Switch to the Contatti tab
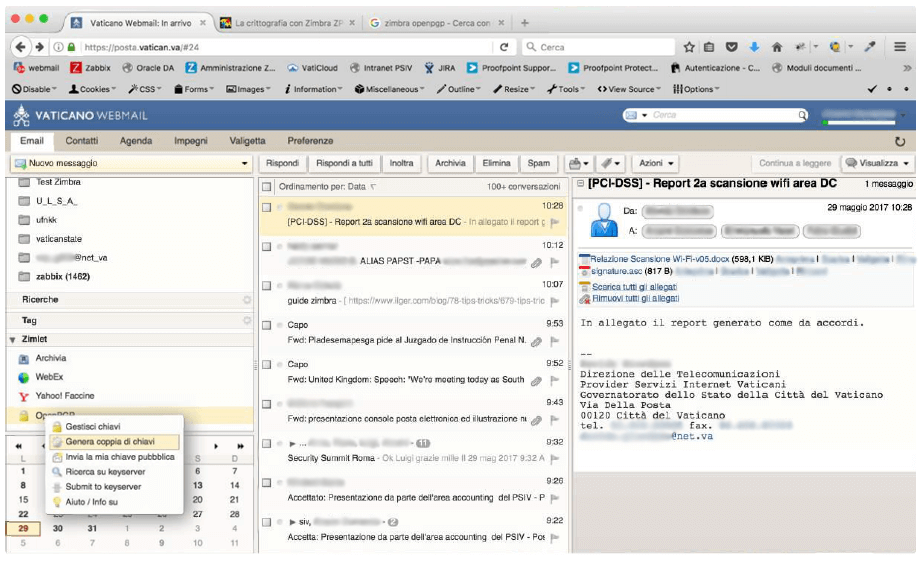The height and width of the screenshot is (564, 922). [82, 141]
